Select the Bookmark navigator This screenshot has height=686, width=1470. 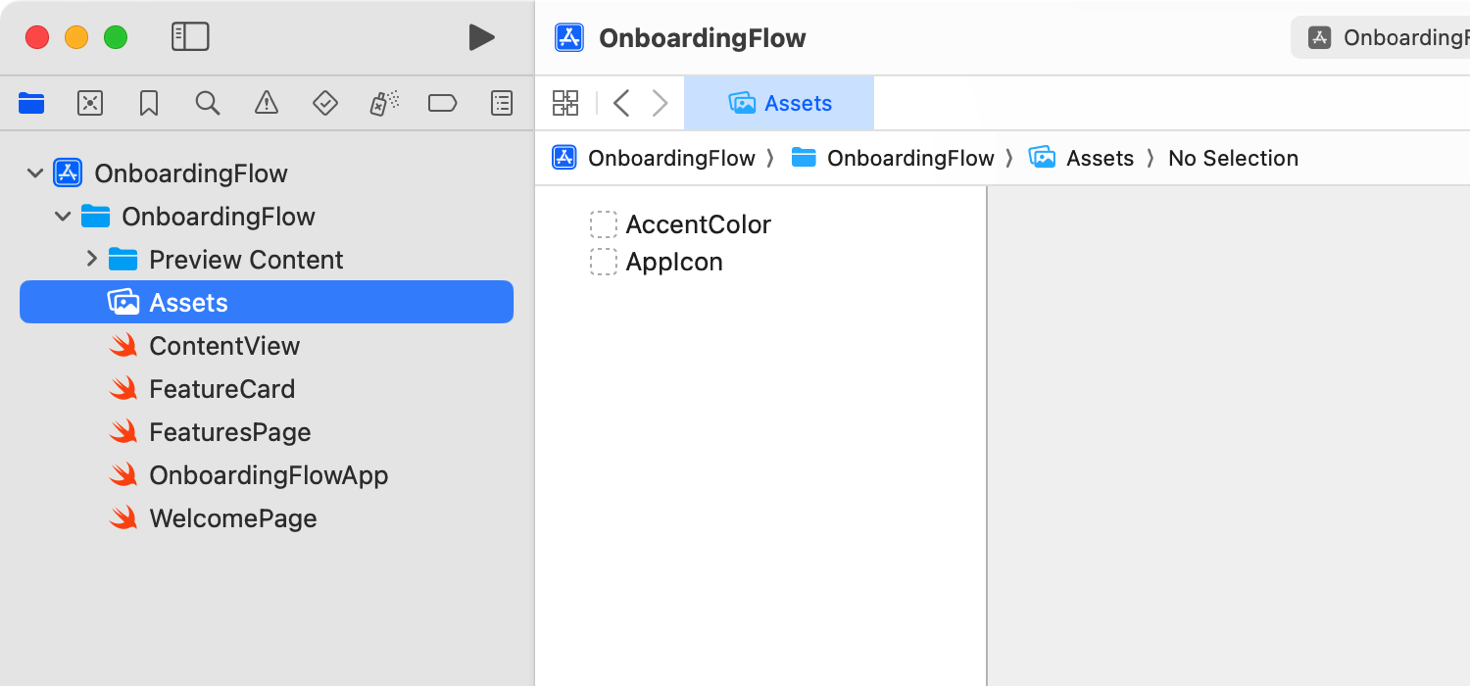148,103
